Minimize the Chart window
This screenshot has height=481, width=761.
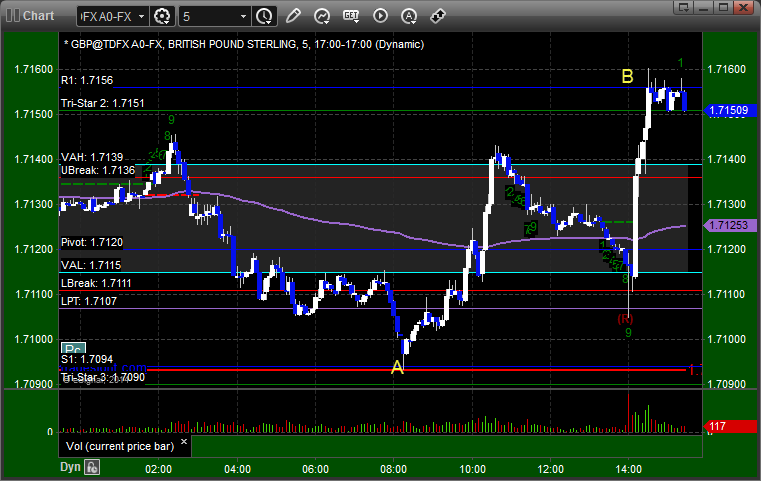[704, 7]
